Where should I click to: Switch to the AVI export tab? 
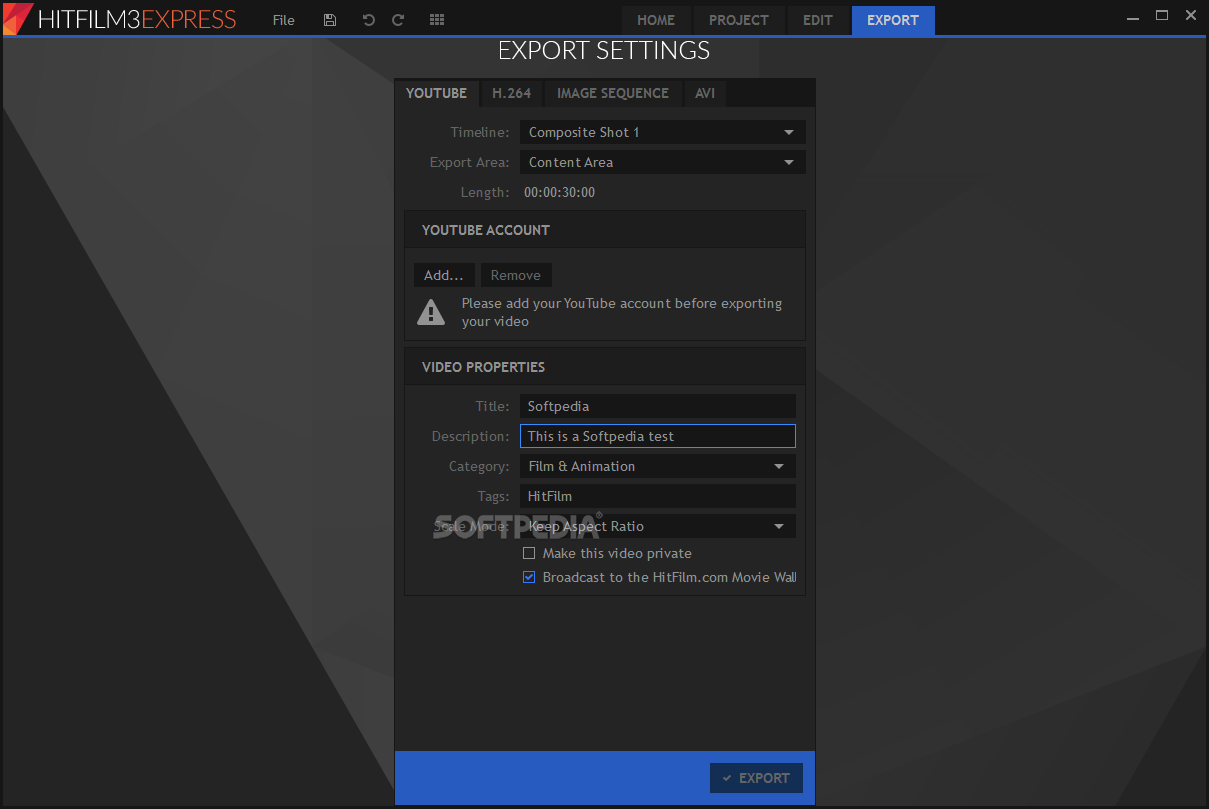pos(706,93)
